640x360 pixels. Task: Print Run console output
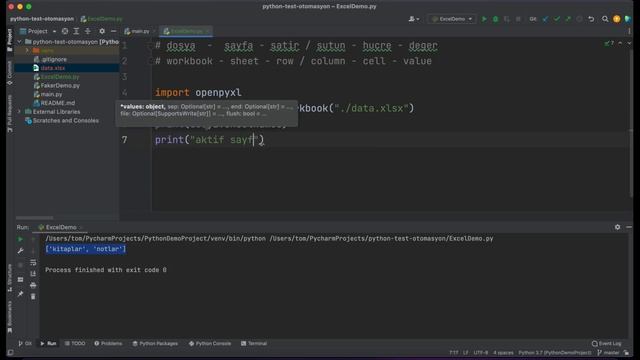tap(33, 285)
